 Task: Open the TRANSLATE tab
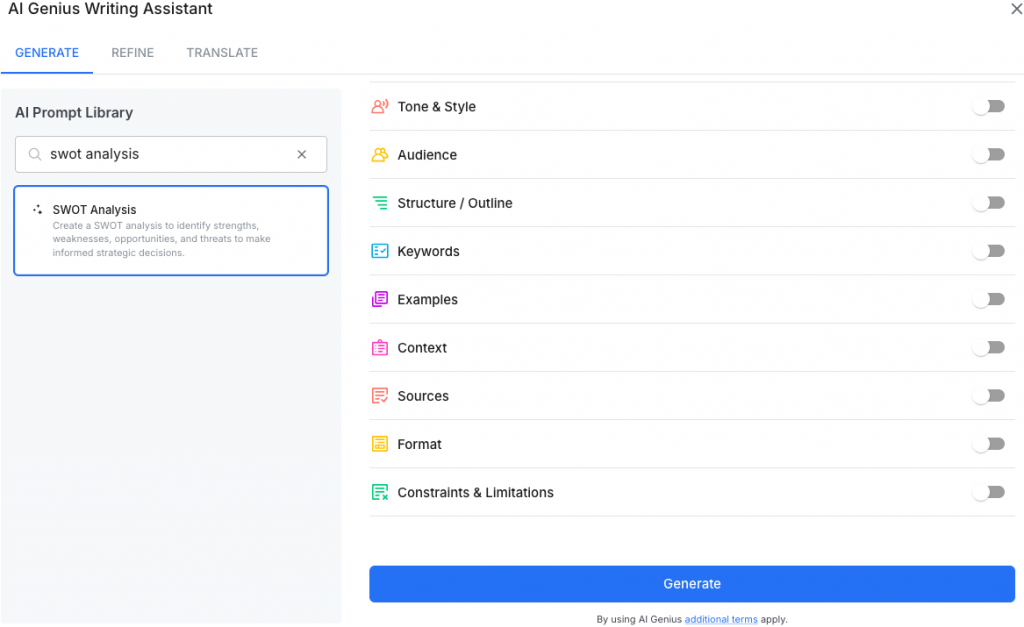click(222, 53)
